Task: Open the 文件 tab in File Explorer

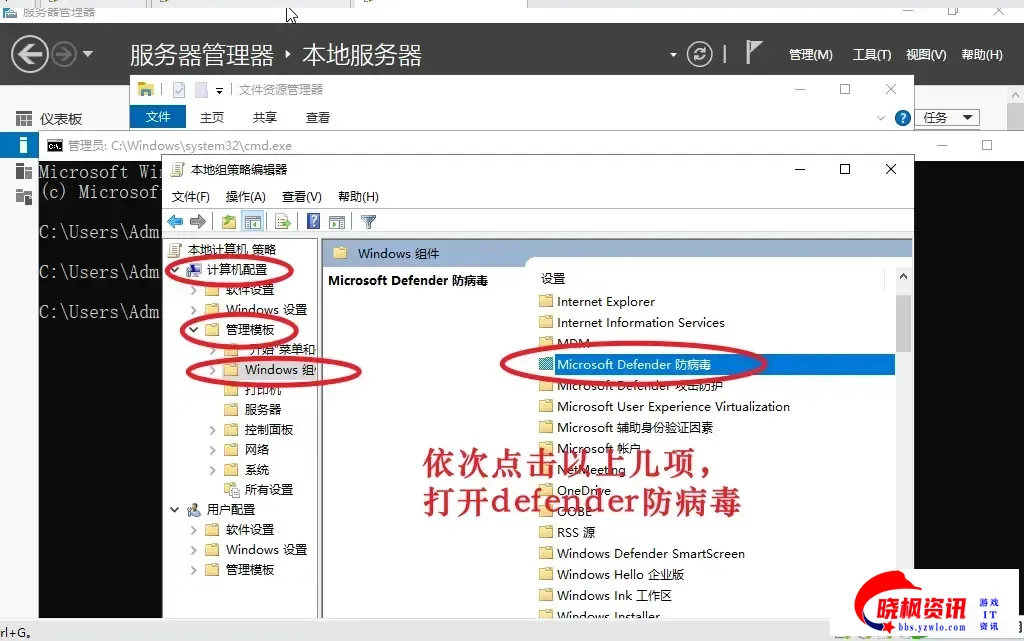Action: tap(158, 117)
